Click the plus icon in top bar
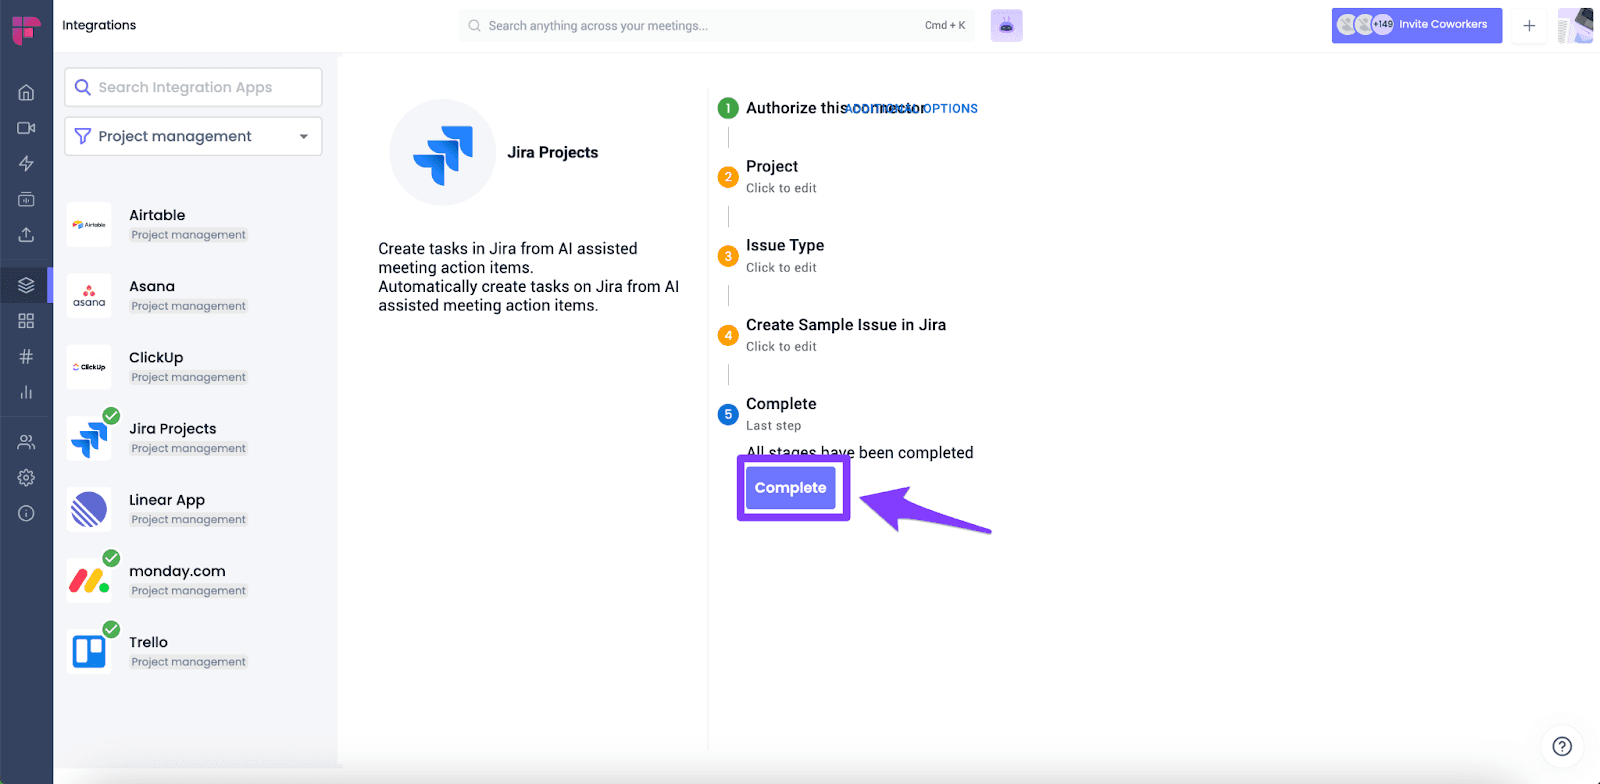 pyautogui.click(x=1529, y=26)
